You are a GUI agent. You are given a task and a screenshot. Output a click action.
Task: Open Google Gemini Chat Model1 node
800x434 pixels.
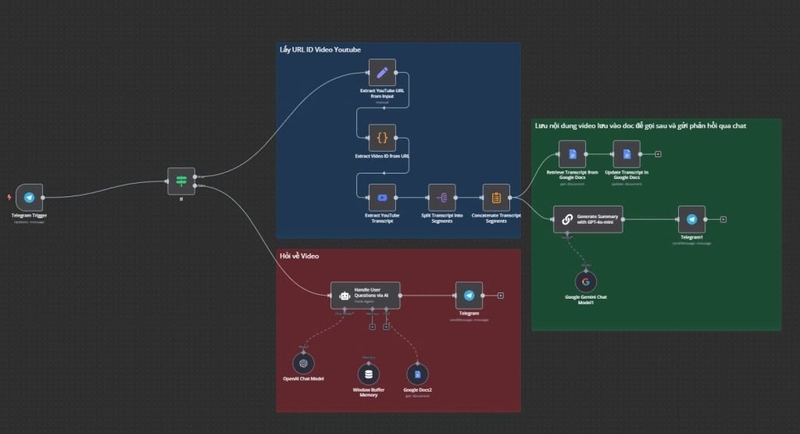point(586,282)
